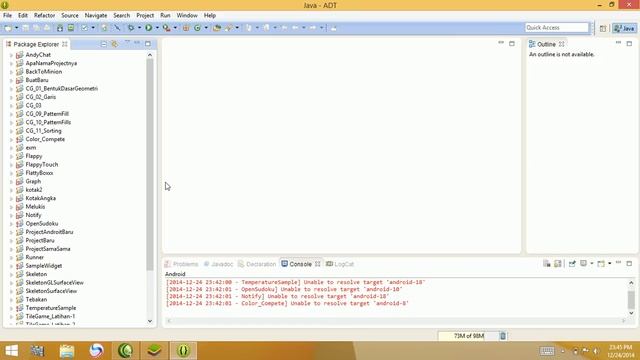Select the Java perspective button
Image resolution: width=640 pixels, height=360 pixels.
[624, 28]
